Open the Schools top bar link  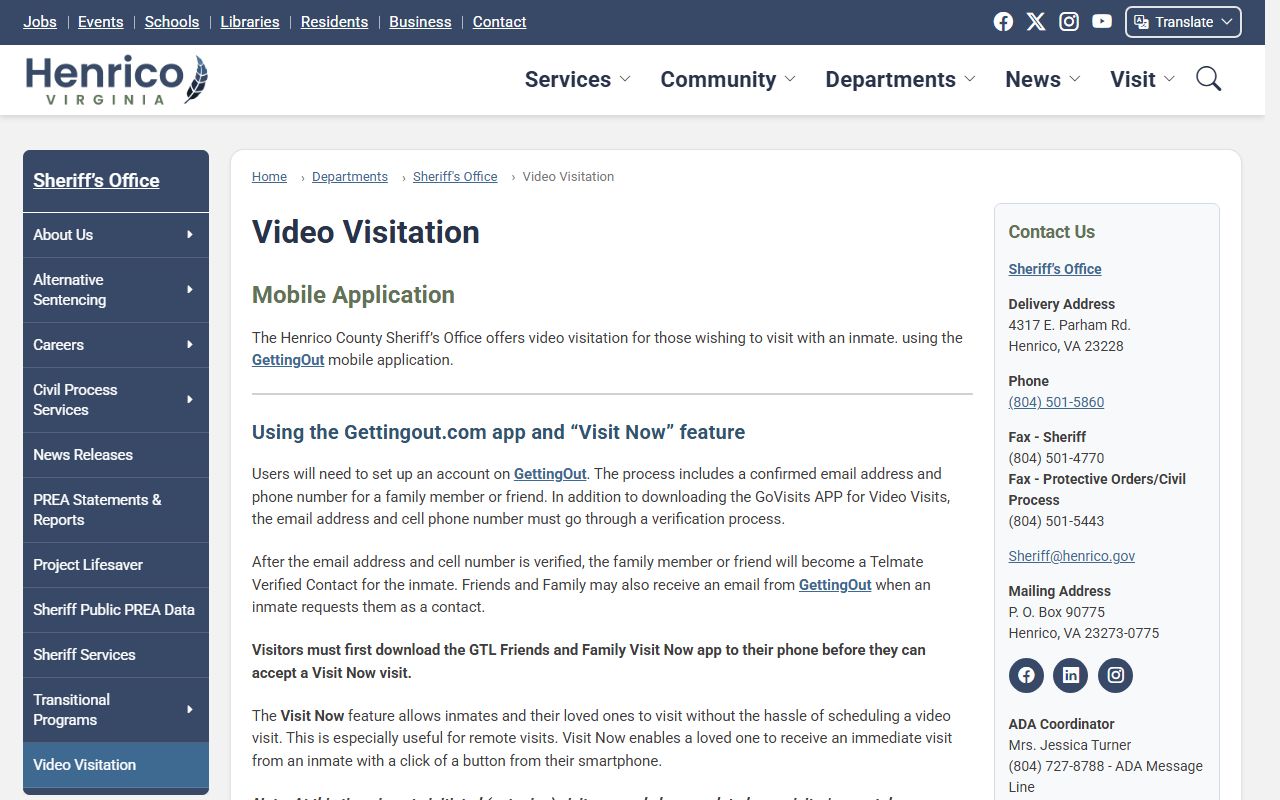point(172,22)
